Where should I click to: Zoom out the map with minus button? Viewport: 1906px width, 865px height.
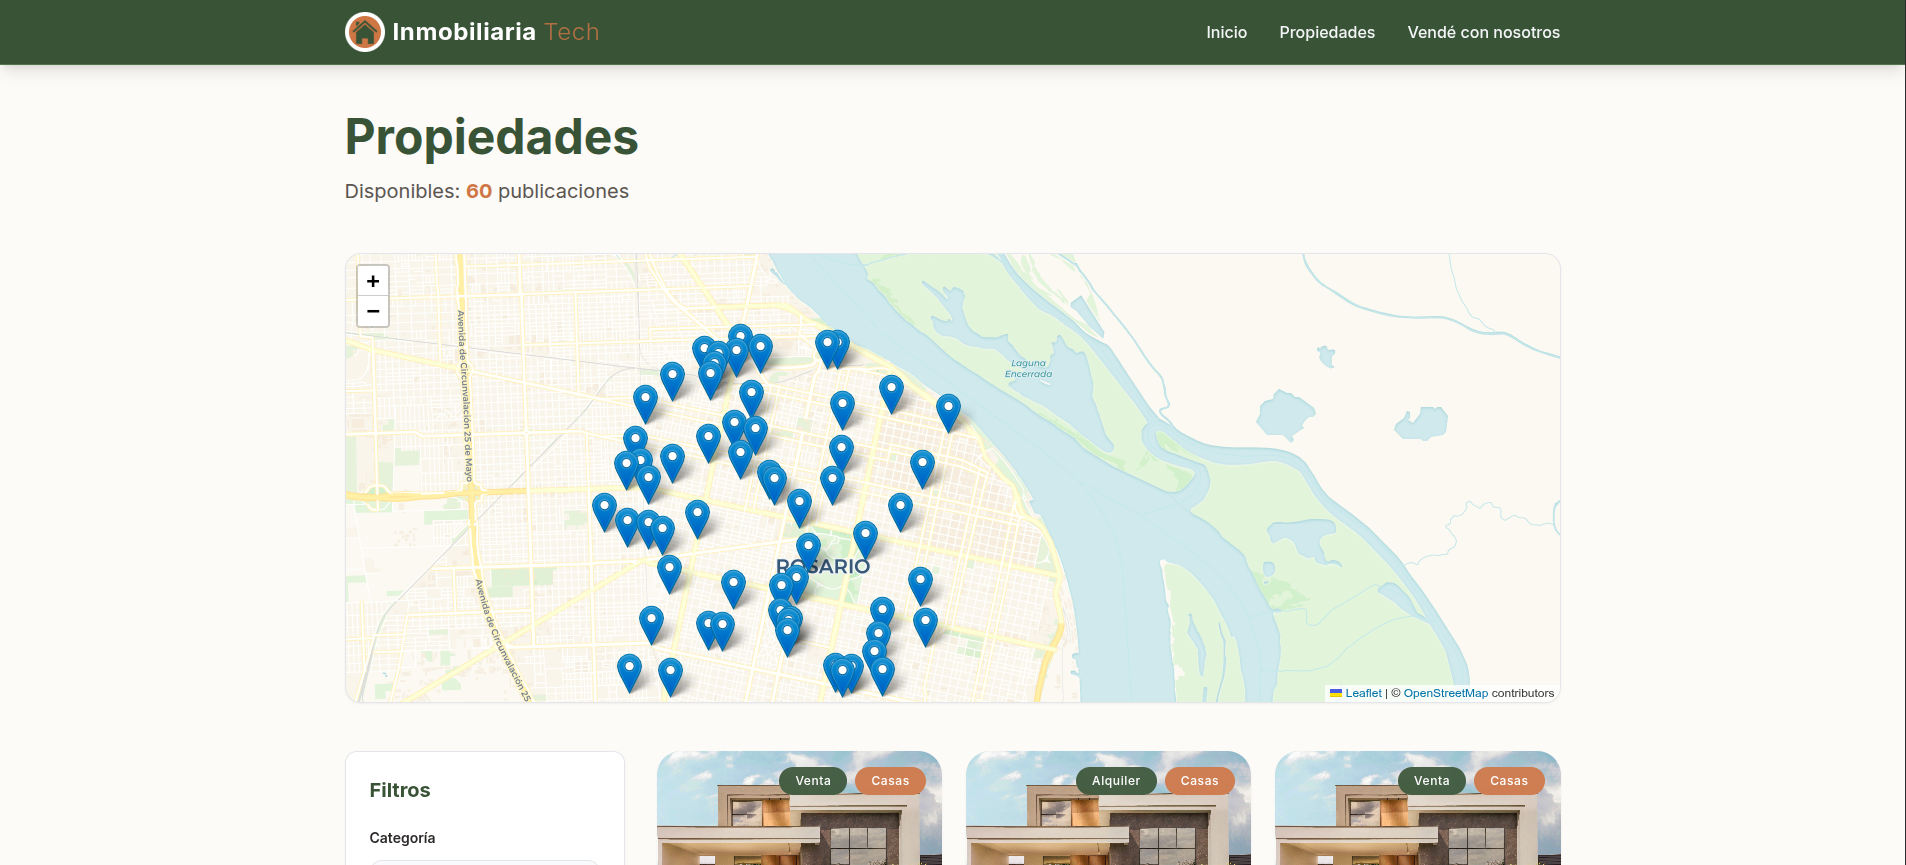tap(373, 312)
